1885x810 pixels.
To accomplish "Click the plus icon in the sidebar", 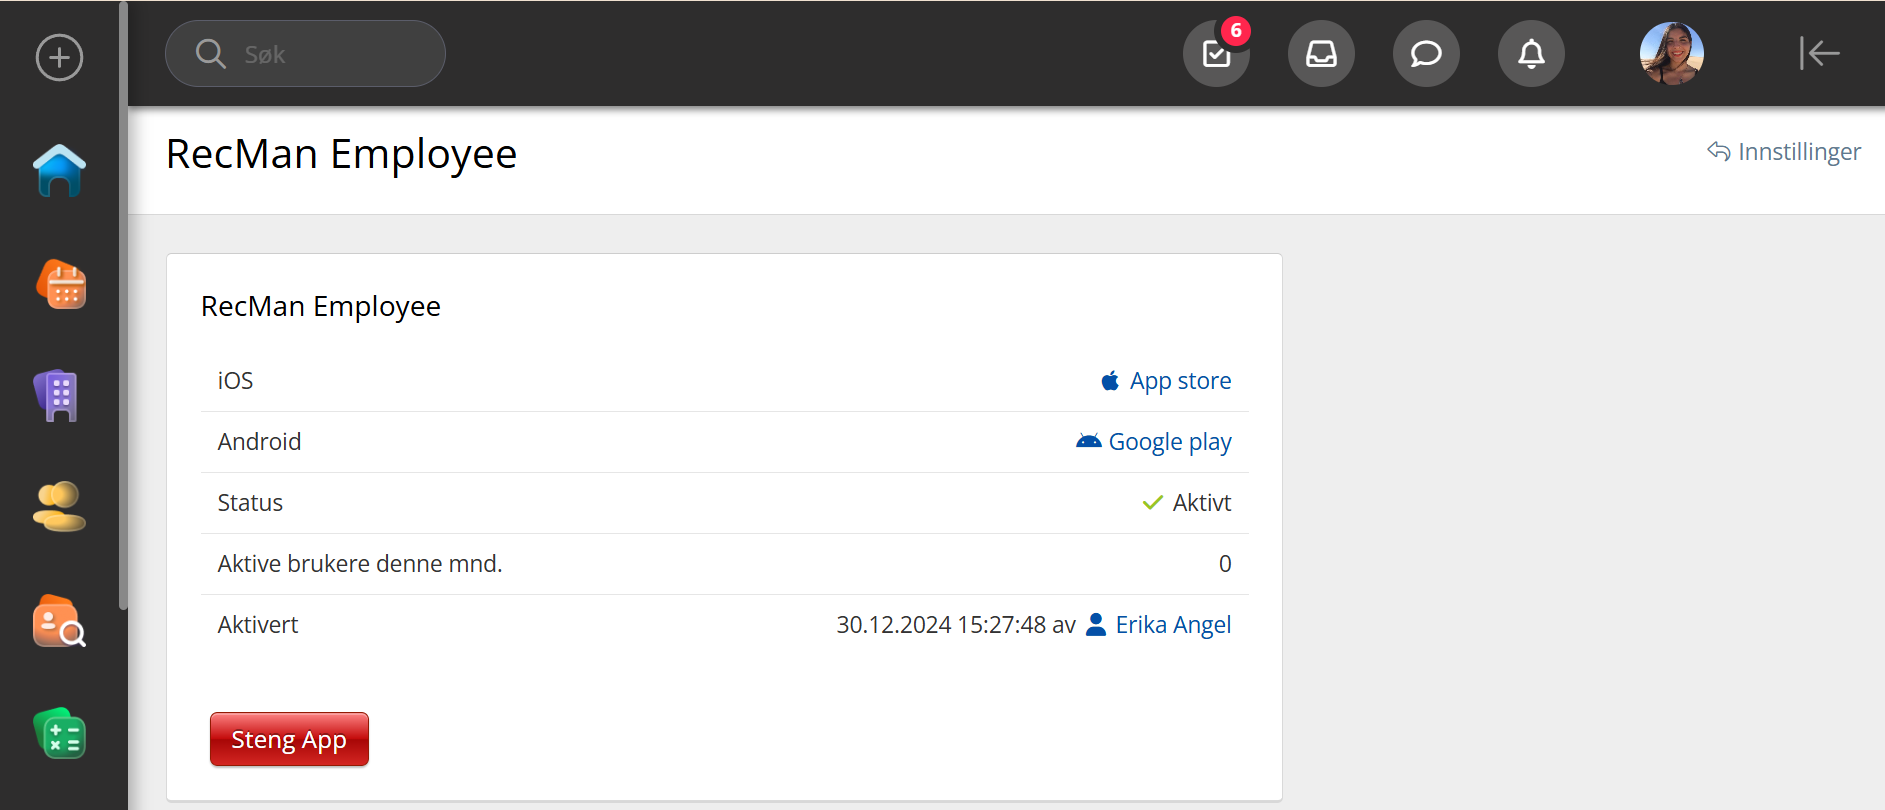I will click(x=59, y=57).
